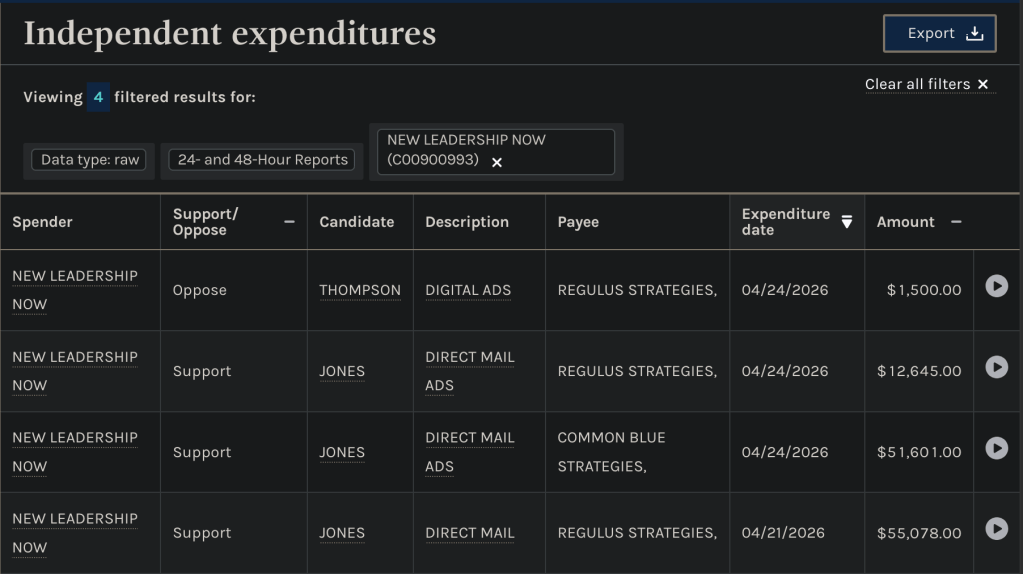Click the Data type: raw filter tag
1023x574 pixels.
90,160
